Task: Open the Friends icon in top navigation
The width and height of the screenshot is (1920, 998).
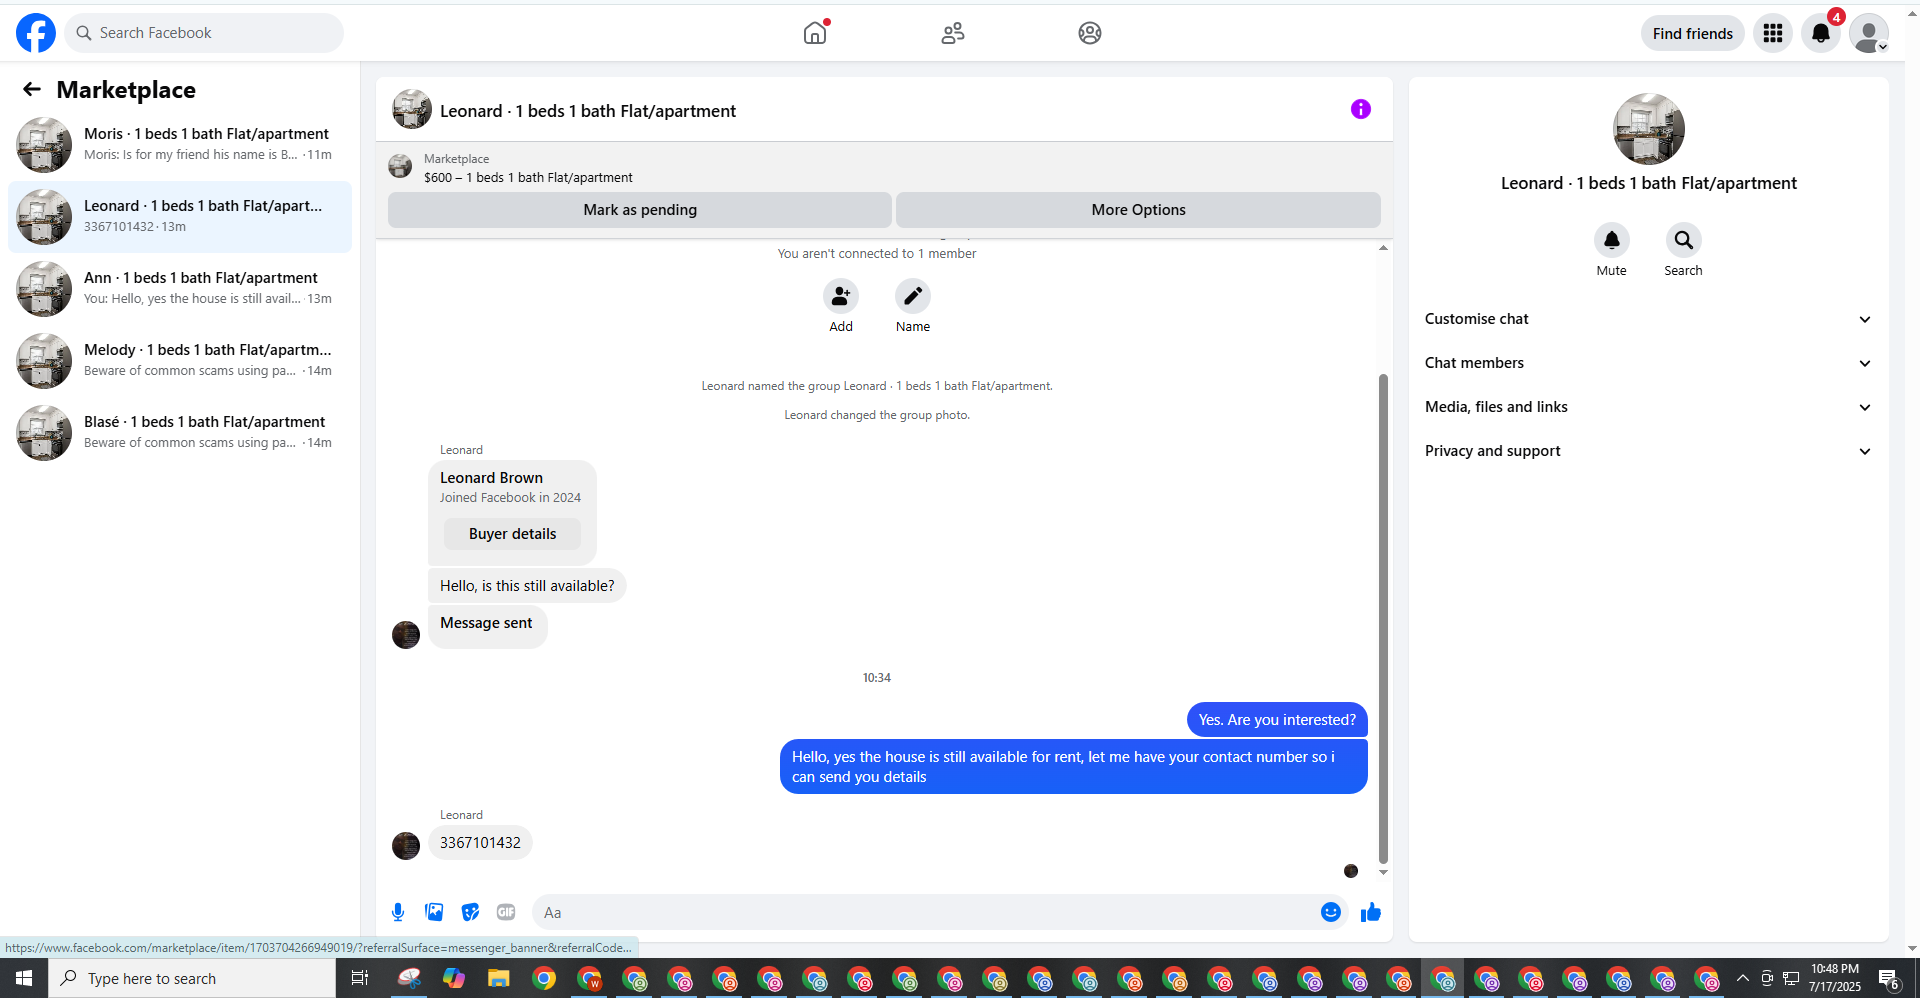Action: pyautogui.click(x=953, y=33)
